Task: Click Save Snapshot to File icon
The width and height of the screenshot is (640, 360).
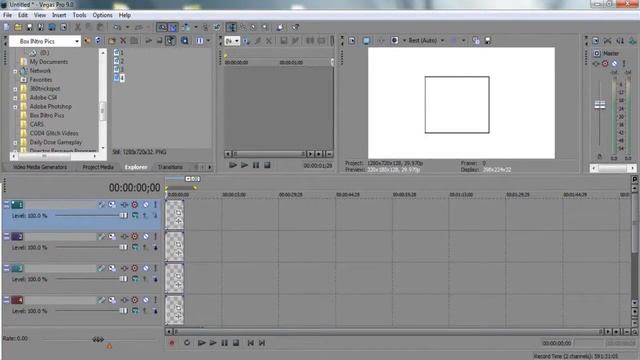Action: click(x=487, y=40)
